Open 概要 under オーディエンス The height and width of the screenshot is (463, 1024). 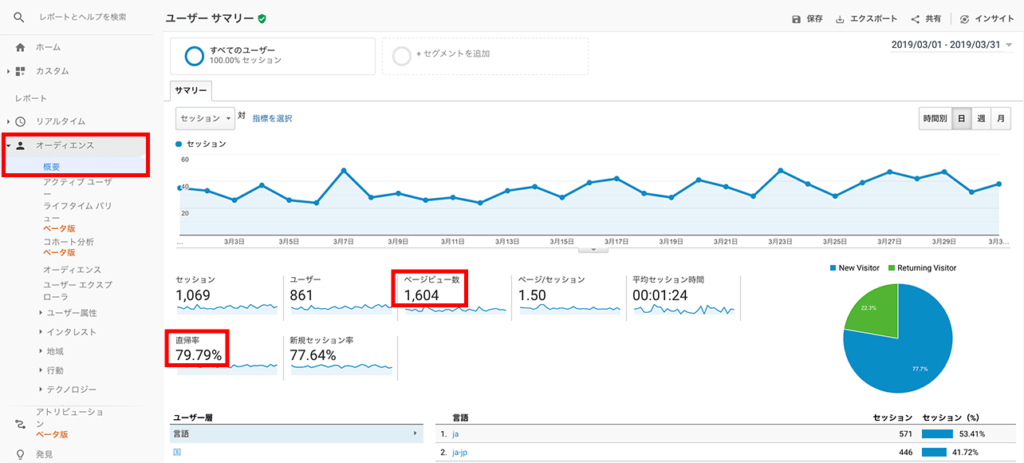(52, 167)
